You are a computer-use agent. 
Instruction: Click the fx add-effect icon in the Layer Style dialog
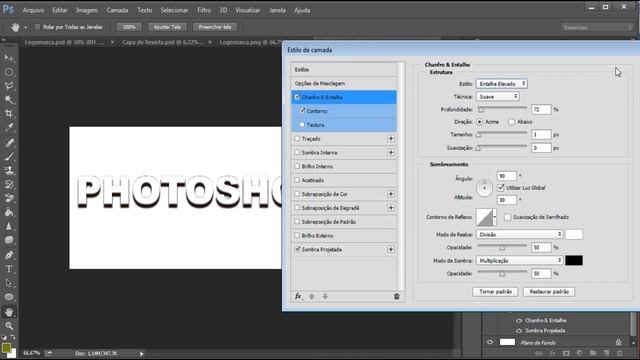point(298,296)
